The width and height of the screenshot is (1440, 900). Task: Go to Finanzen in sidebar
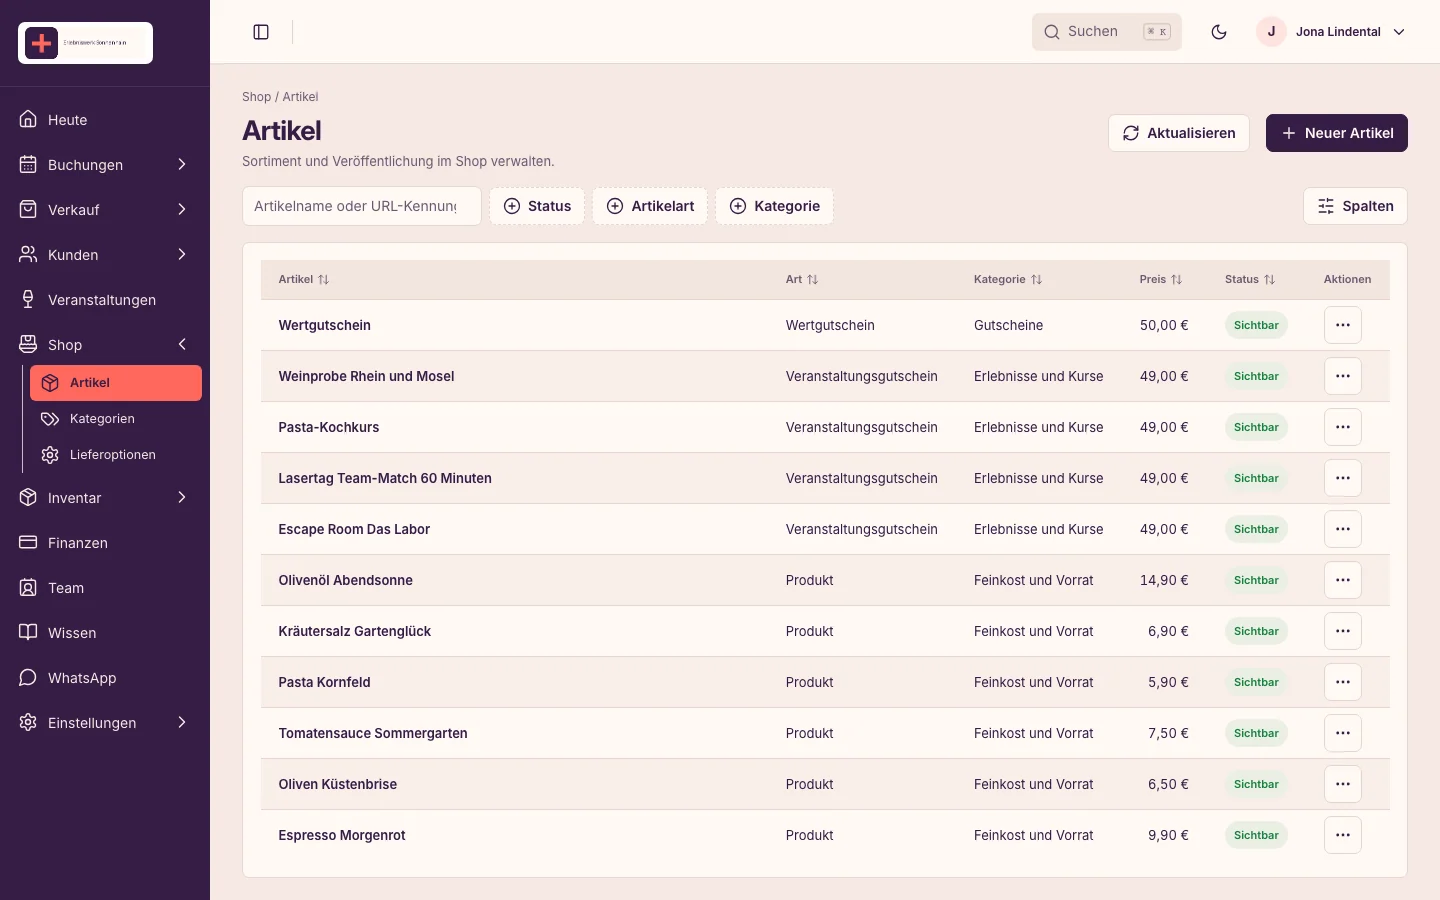(x=105, y=543)
